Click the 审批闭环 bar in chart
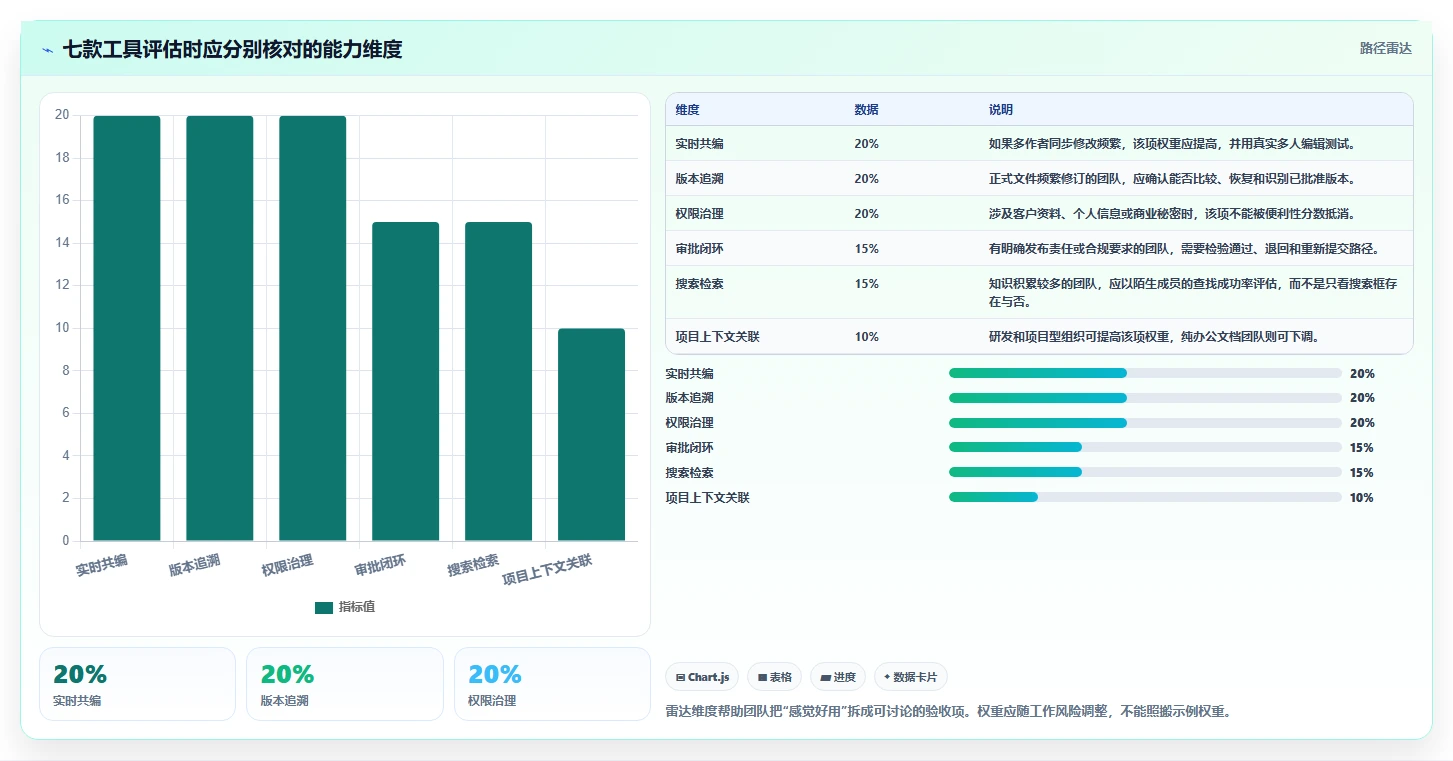This screenshot has width=1453, height=761. [406, 381]
